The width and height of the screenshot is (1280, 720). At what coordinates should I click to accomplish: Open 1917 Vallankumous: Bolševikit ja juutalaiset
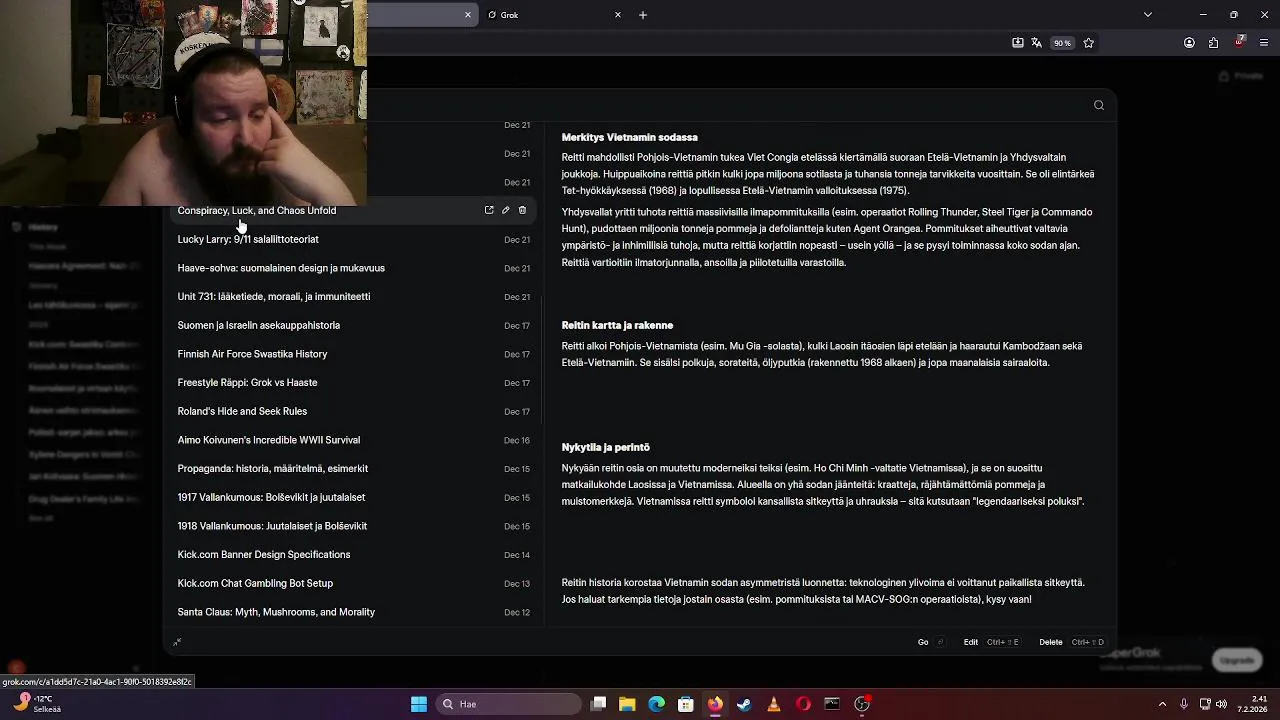(x=271, y=498)
